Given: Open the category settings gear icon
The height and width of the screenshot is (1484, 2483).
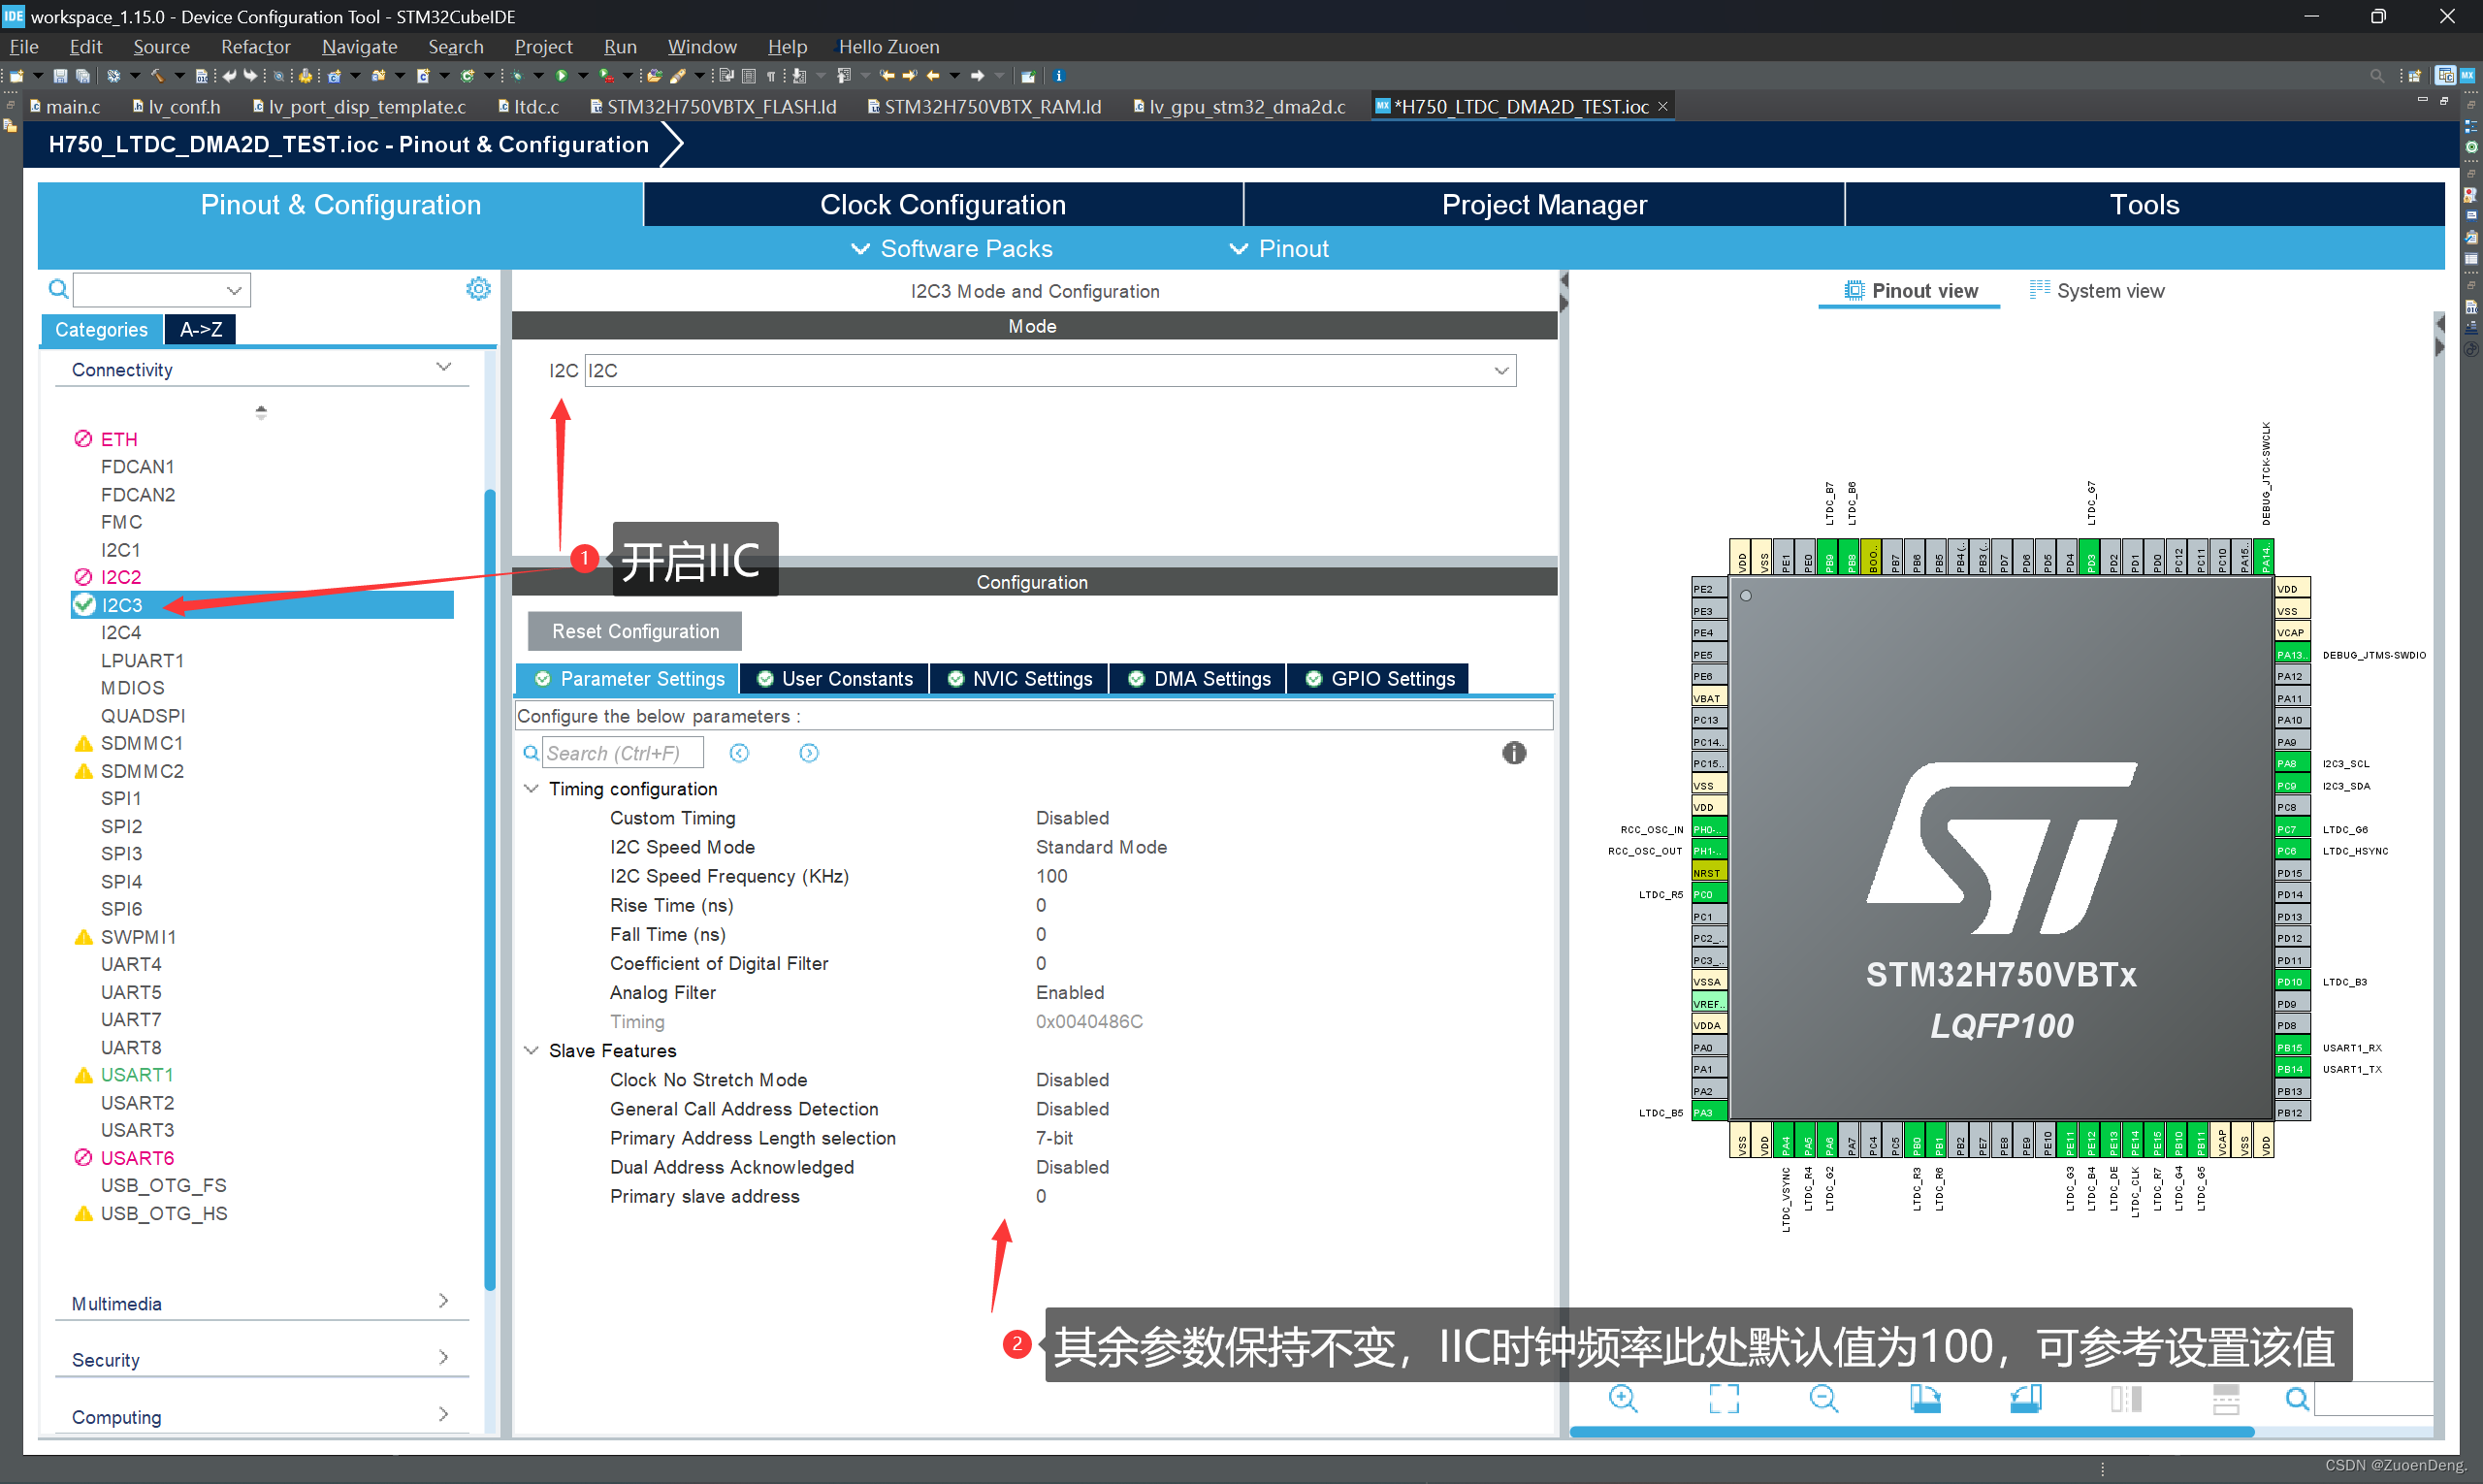Looking at the screenshot, I should click(478, 289).
